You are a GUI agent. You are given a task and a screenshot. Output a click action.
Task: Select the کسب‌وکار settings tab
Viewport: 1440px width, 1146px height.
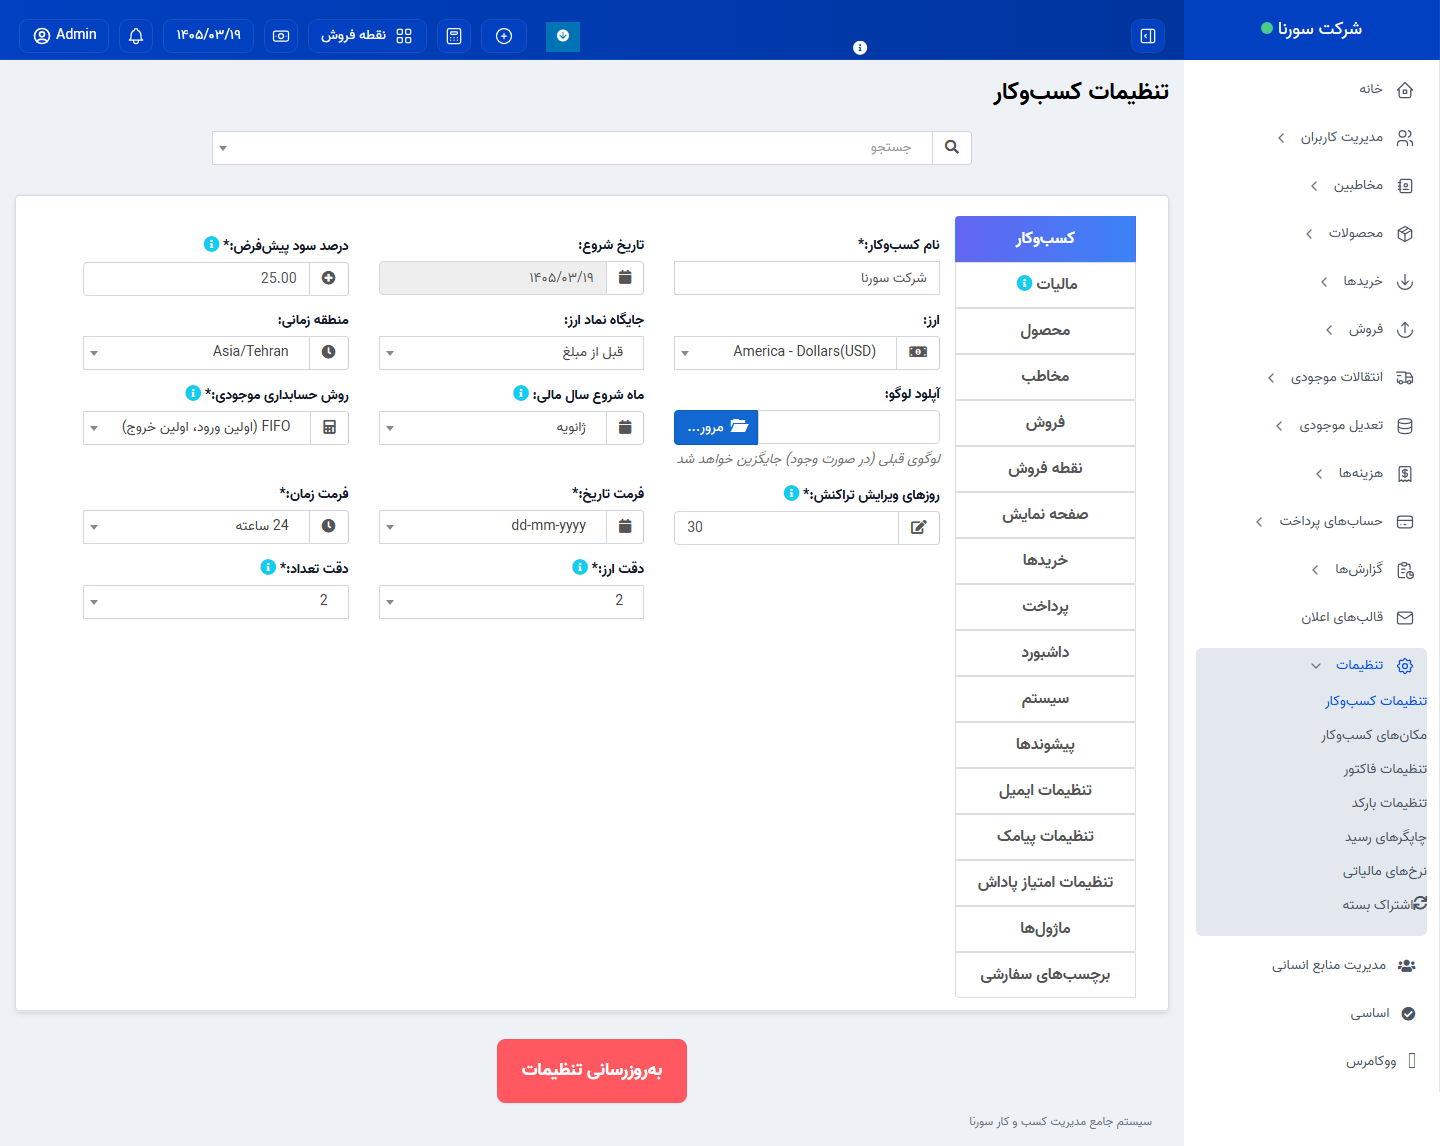(x=1045, y=238)
